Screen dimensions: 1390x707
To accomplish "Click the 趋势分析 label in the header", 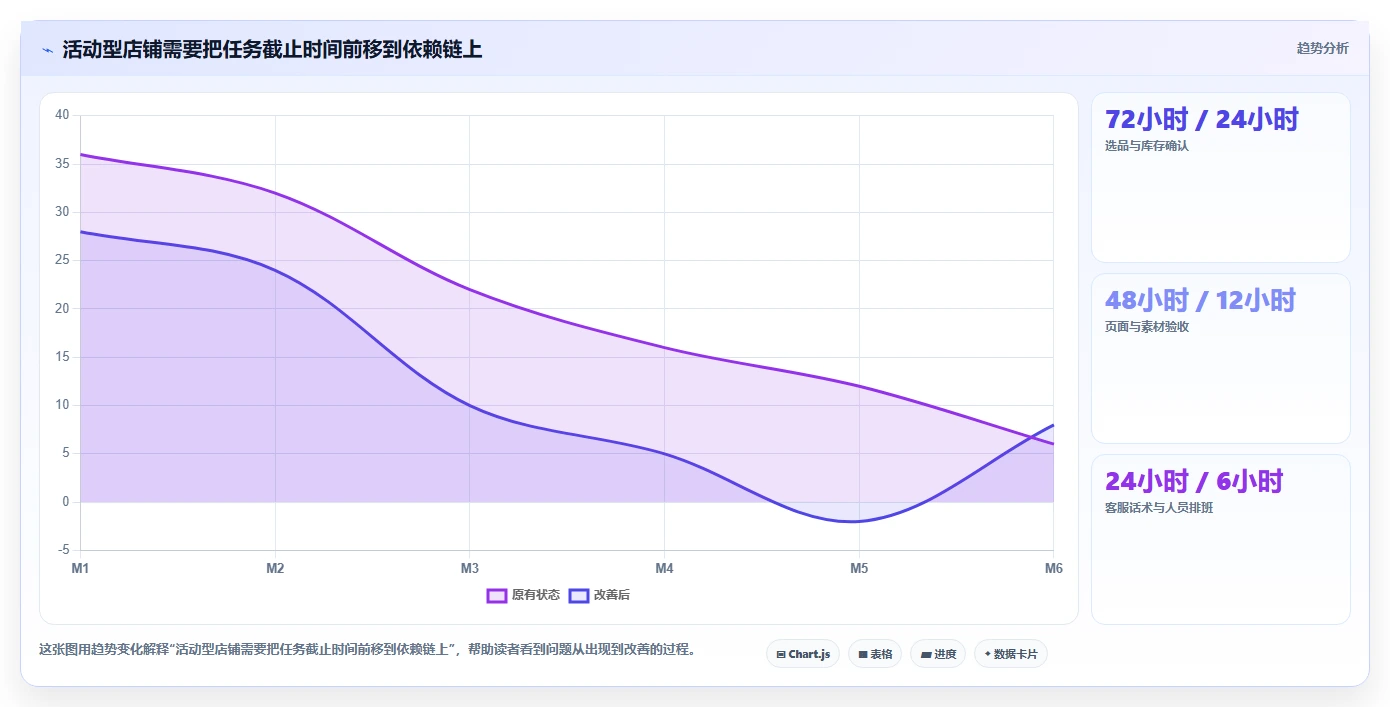I will tap(1322, 48).
